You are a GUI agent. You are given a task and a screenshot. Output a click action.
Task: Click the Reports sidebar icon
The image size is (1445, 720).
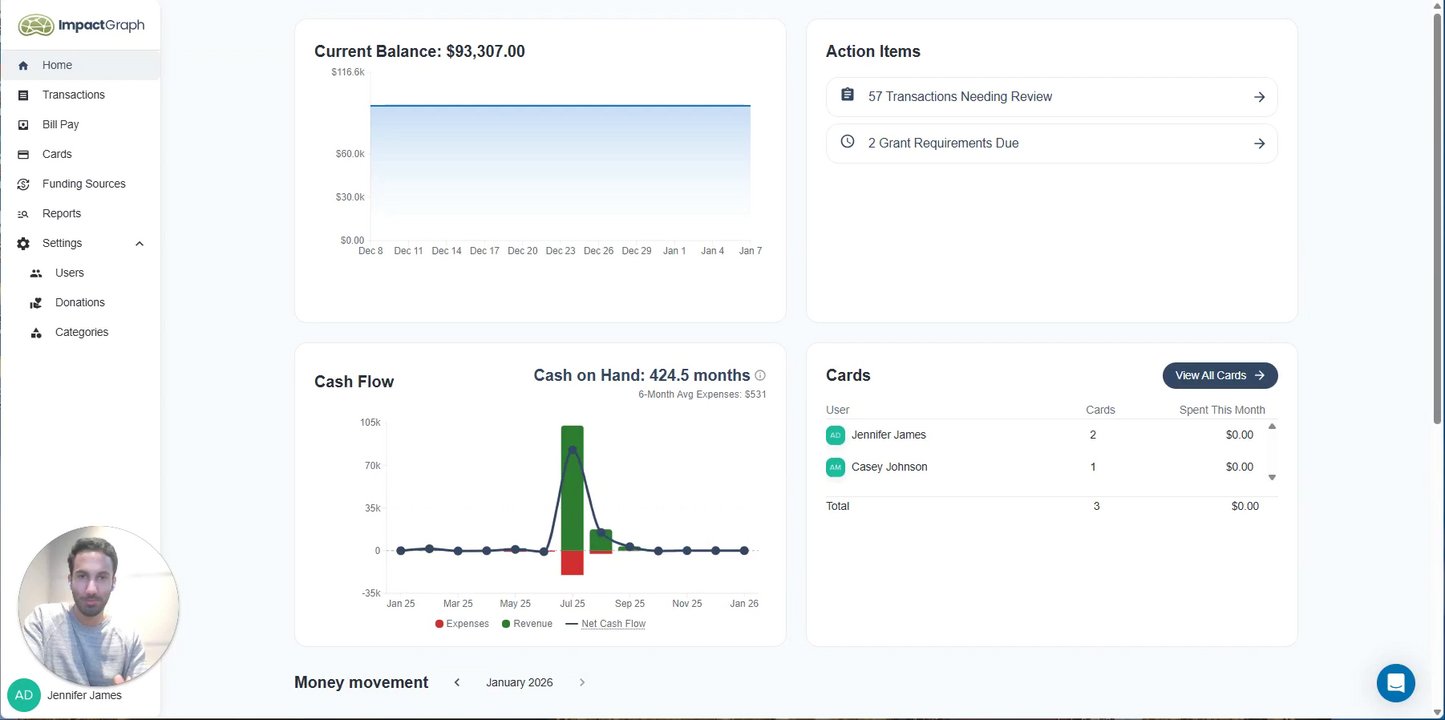coord(23,214)
